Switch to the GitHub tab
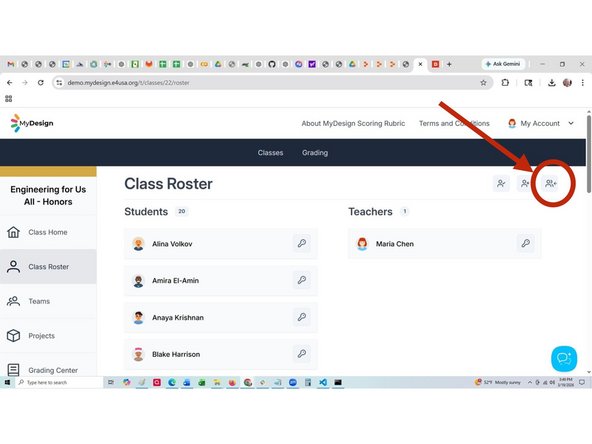 pyautogui.click(x=272, y=64)
